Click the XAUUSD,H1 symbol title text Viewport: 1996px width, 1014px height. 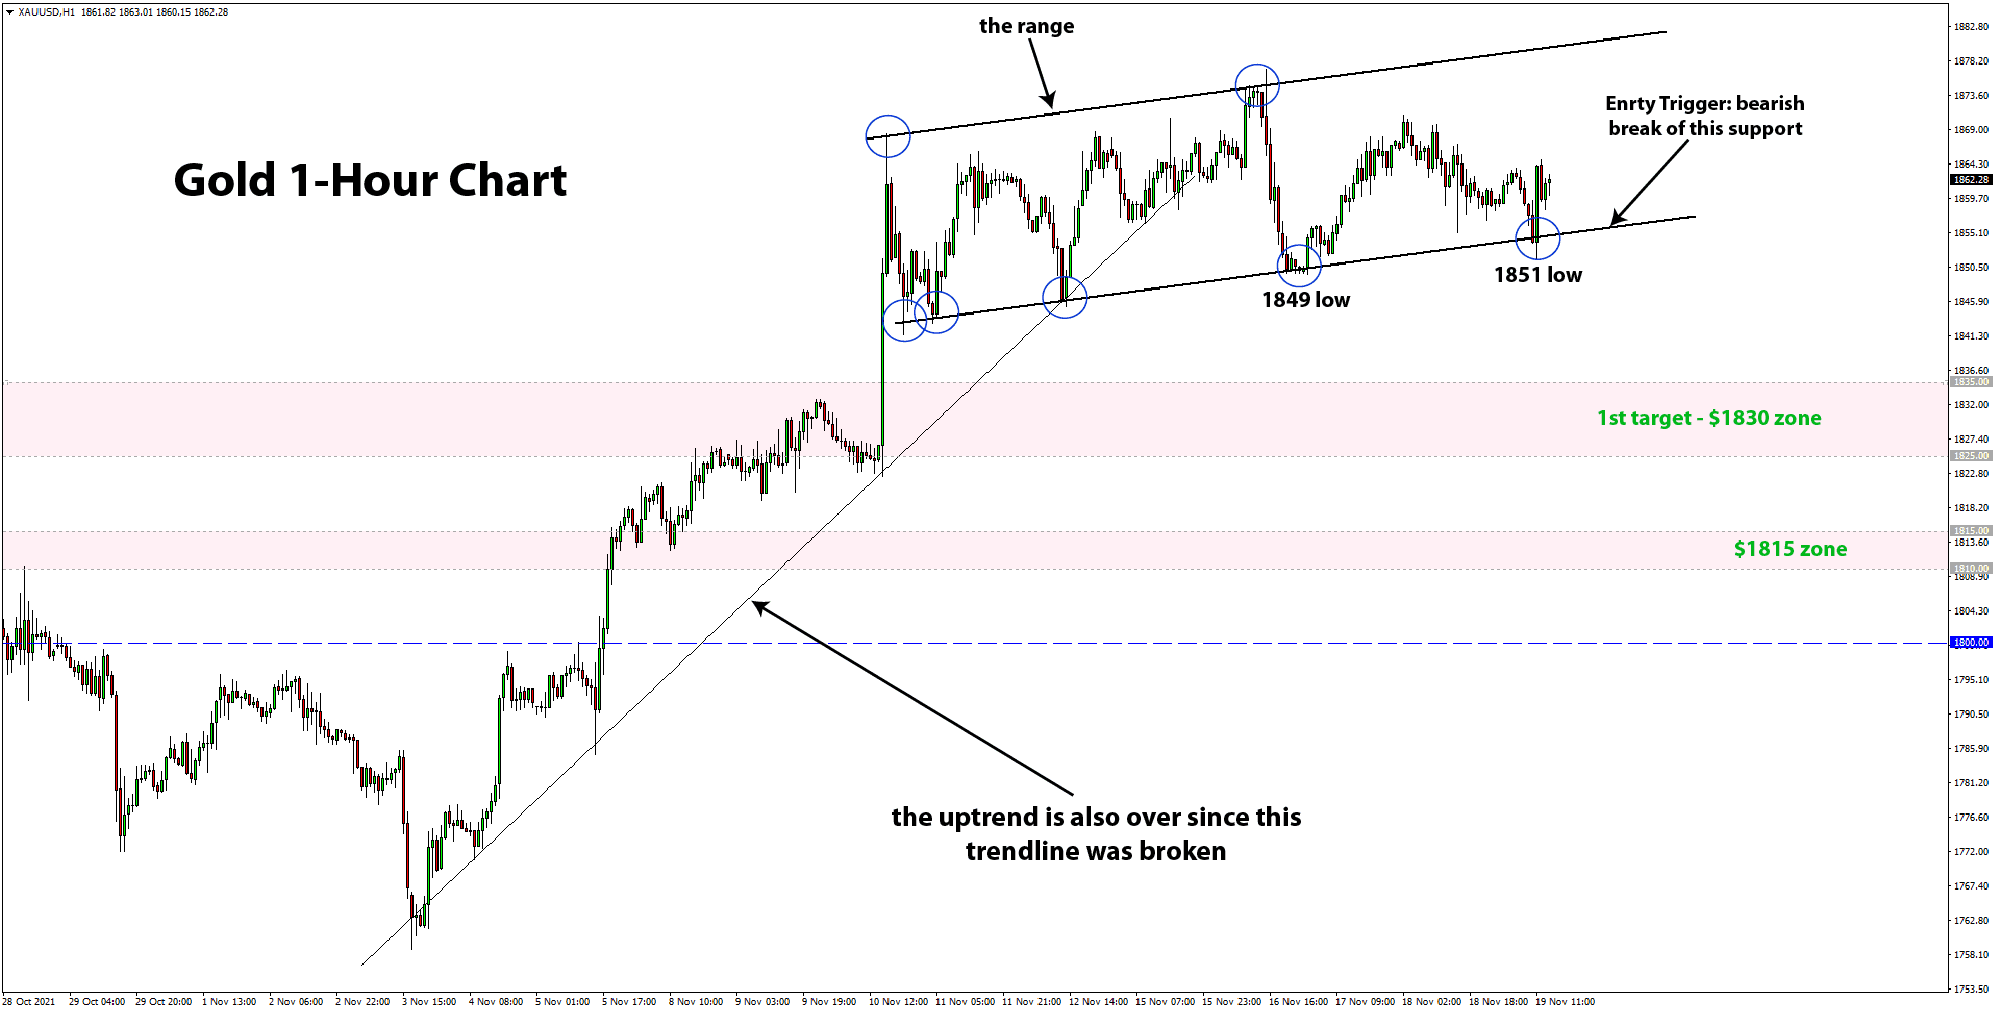tap(46, 12)
